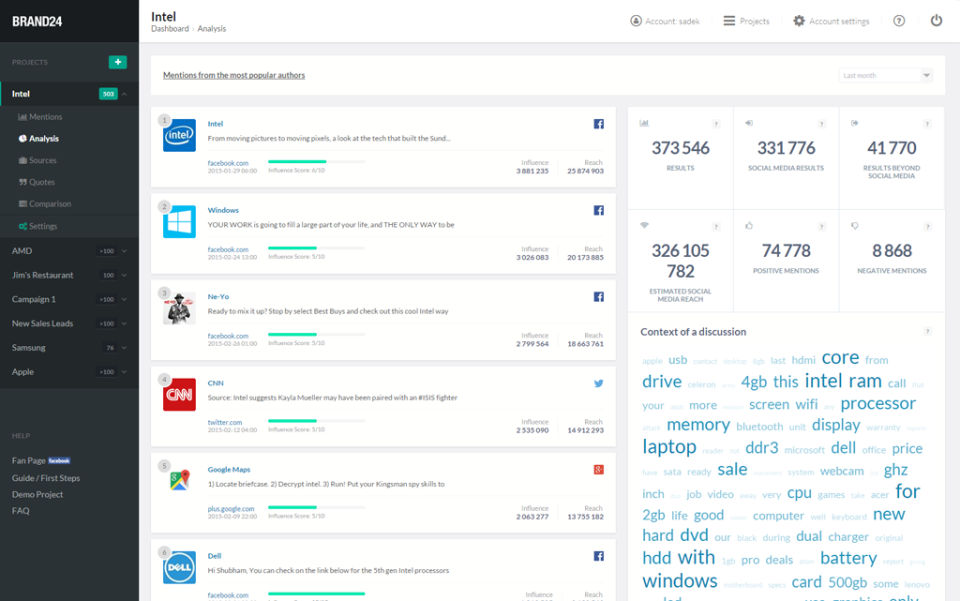960x601 pixels.
Task: Click thumbs up icon on Positive Mentions tile
Action: (x=749, y=225)
